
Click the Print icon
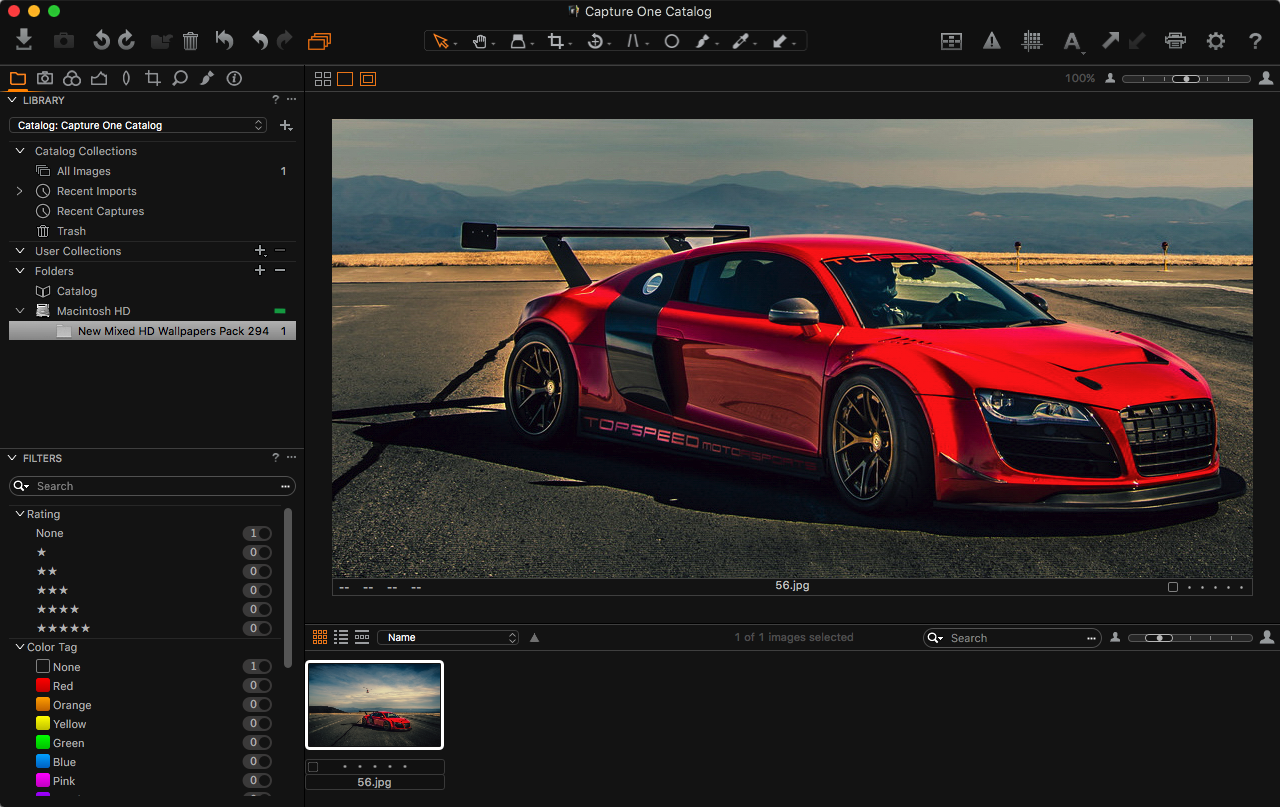pos(1175,41)
